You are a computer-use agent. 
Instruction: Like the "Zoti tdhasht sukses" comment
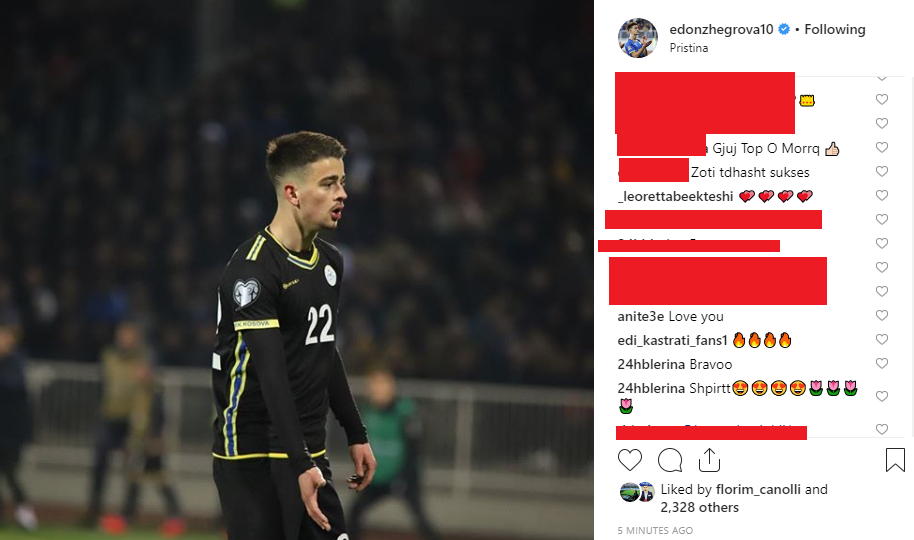click(x=882, y=171)
